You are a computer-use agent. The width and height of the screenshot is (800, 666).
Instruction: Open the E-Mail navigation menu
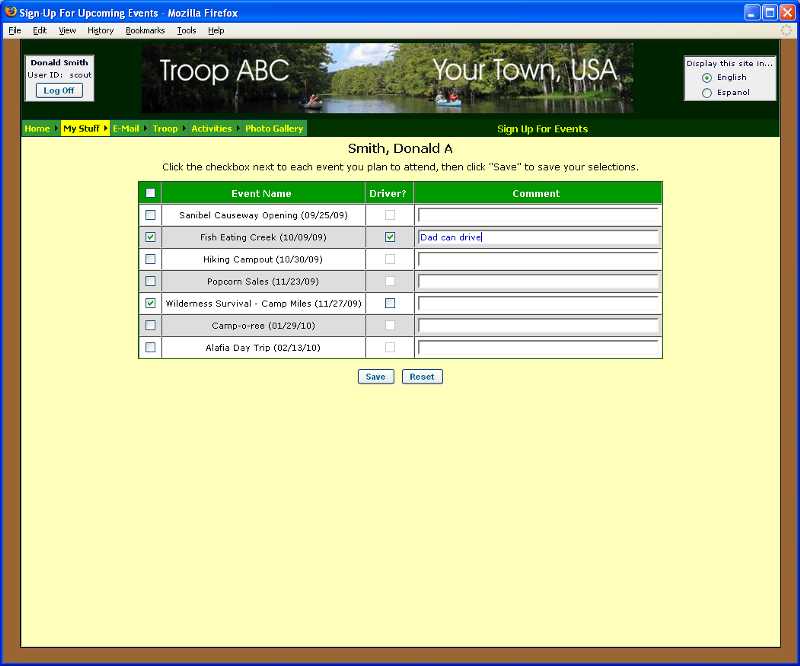(x=126, y=129)
